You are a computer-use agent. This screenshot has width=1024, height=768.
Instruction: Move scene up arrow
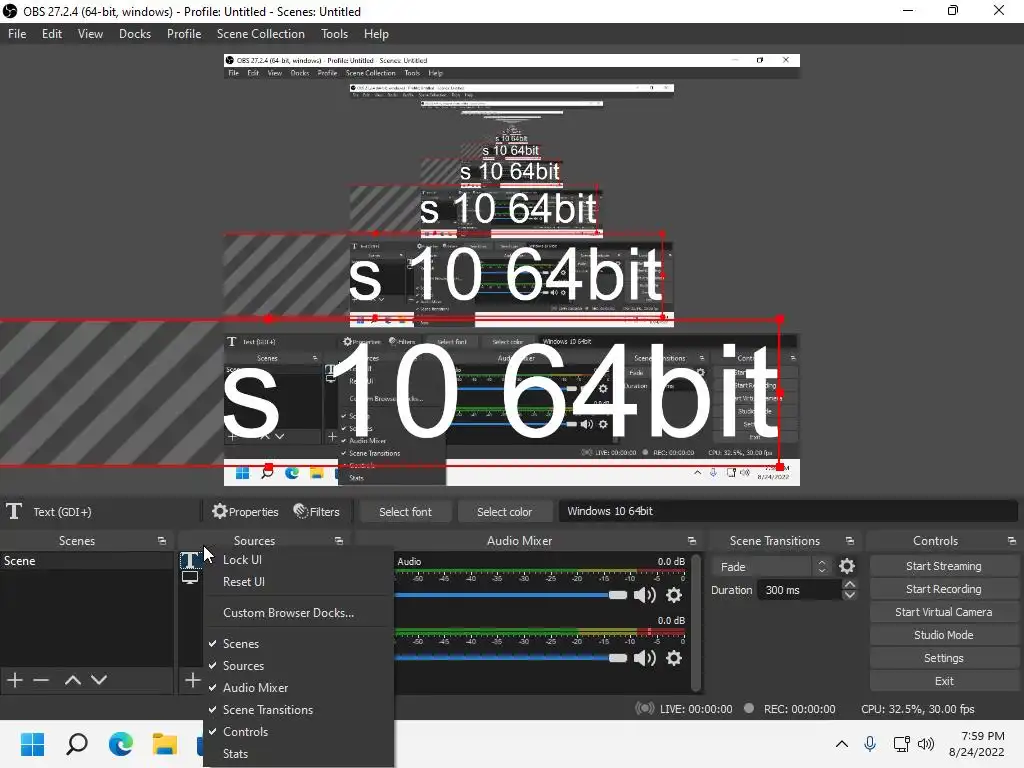coord(72,680)
